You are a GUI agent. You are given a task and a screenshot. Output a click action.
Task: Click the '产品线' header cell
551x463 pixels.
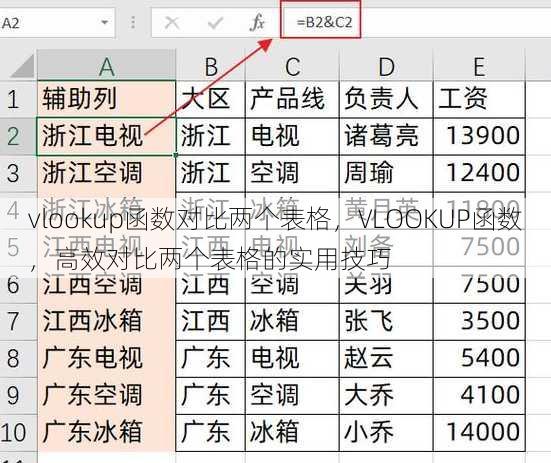[292, 99]
